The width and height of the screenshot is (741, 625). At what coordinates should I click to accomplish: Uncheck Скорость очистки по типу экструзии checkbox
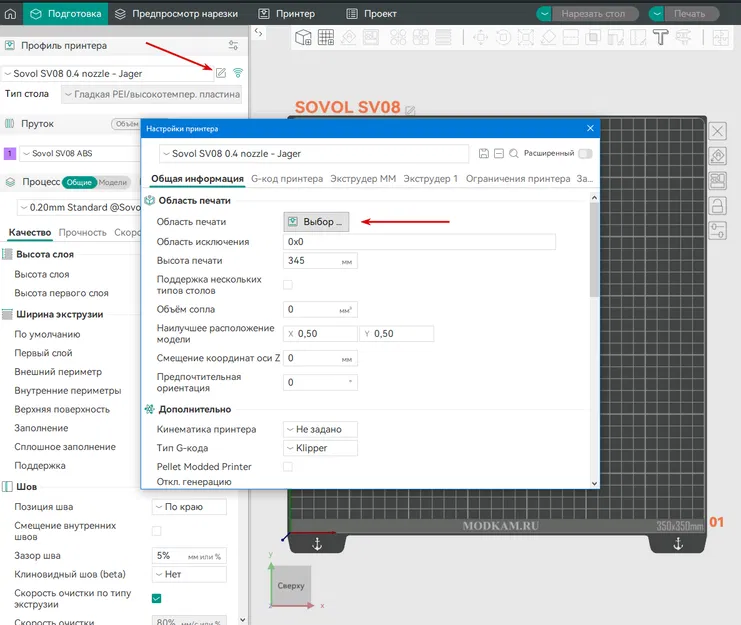coord(156,599)
